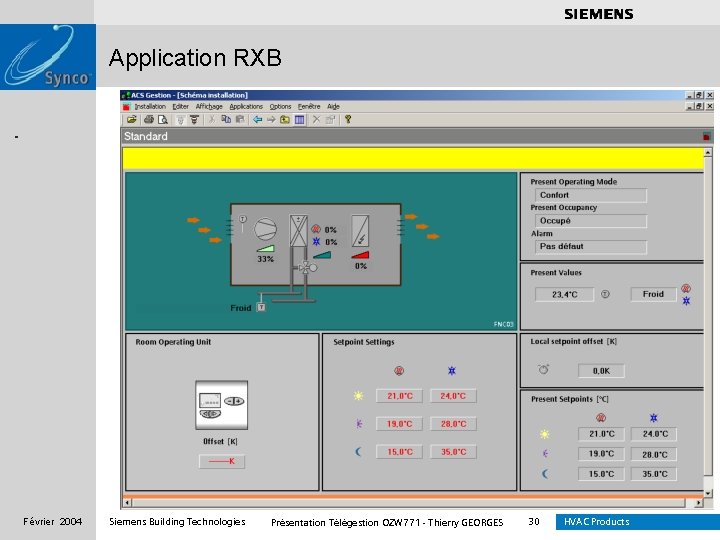Click Present Setpoints value 15.0°C
Image resolution: width=720 pixels, height=540 pixels.
(601, 474)
